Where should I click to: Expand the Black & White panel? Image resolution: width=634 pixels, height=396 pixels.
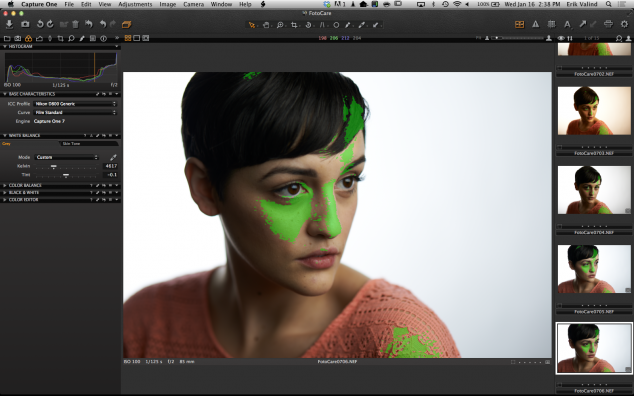(x=5, y=193)
